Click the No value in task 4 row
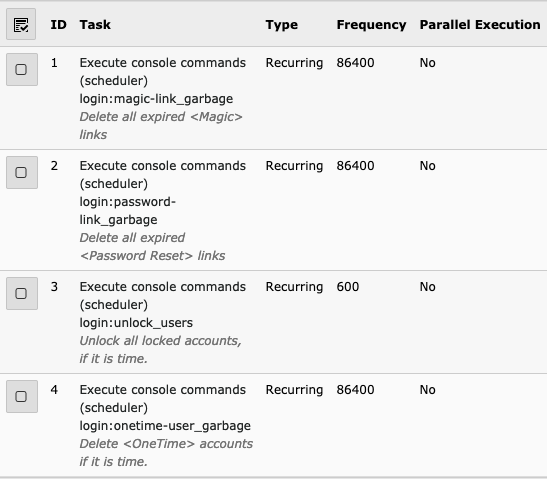The height and width of the screenshot is (479, 547). tap(427, 390)
